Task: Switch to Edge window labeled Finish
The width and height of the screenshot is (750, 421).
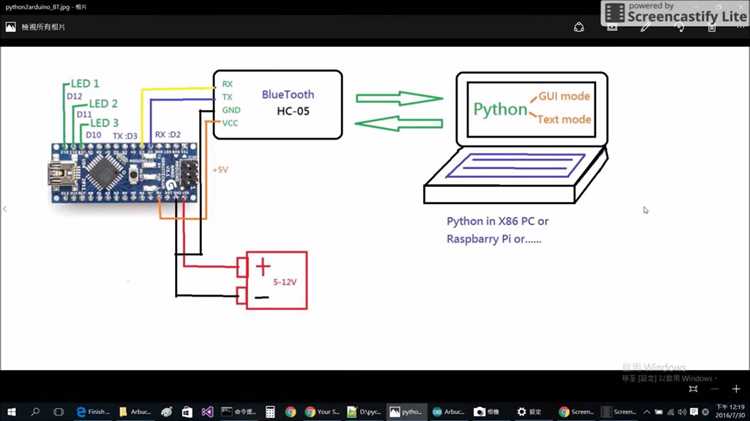Action: point(93,412)
